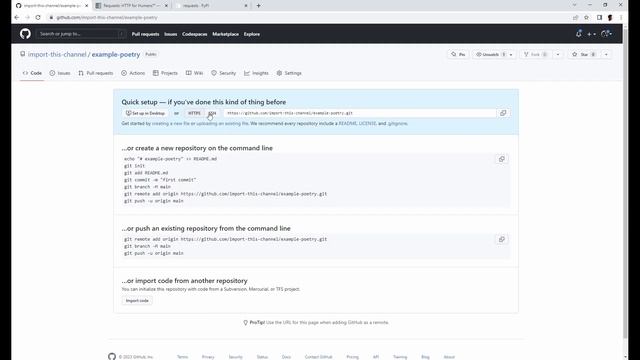Viewport: 640px width, 360px height.
Task: Open the repository Settings tab
Action: [x=289, y=73]
